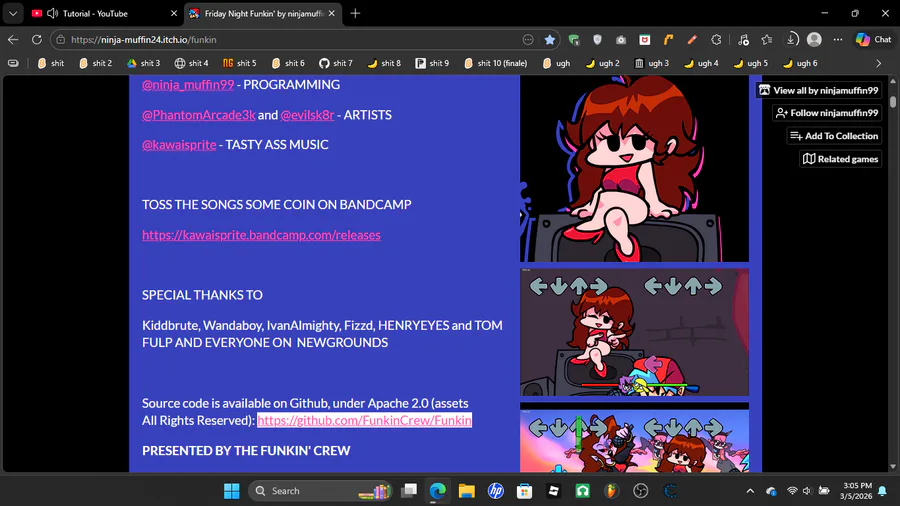Image resolution: width=900 pixels, height=506 pixels.
Task: Open the orange arrow extension icon
Action: click(668, 40)
